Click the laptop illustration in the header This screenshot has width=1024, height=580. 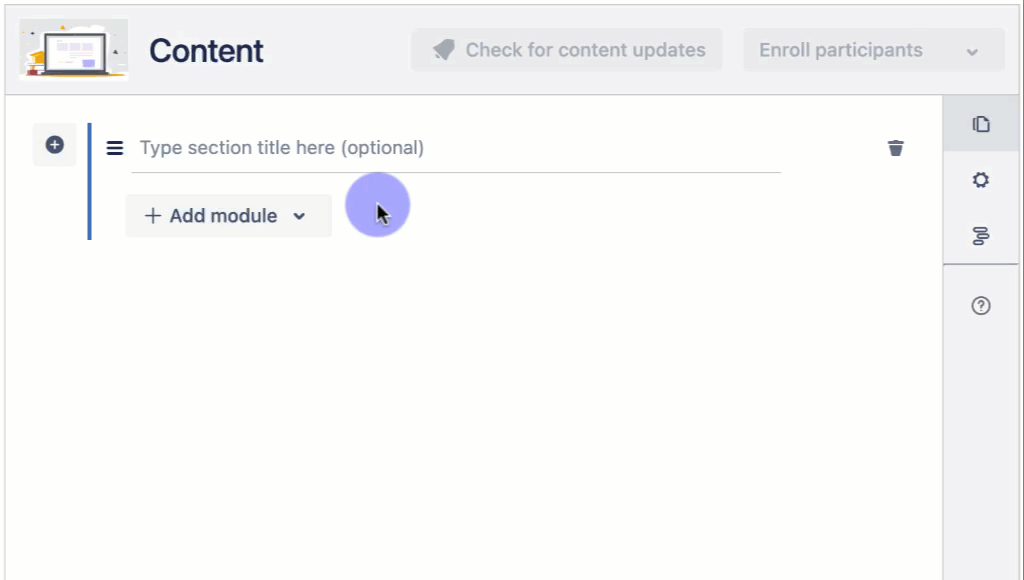tap(73, 49)
